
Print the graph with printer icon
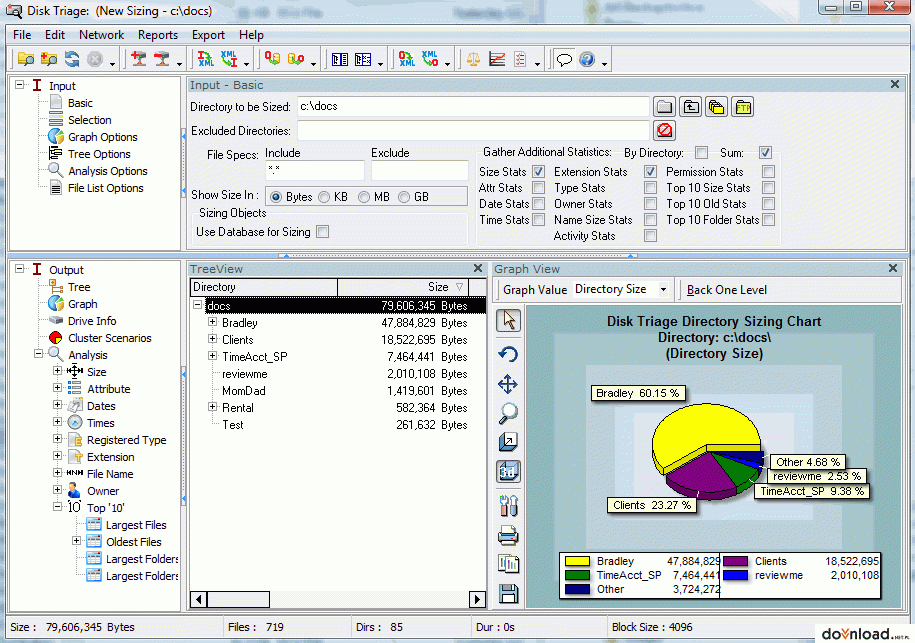[508, 535]
